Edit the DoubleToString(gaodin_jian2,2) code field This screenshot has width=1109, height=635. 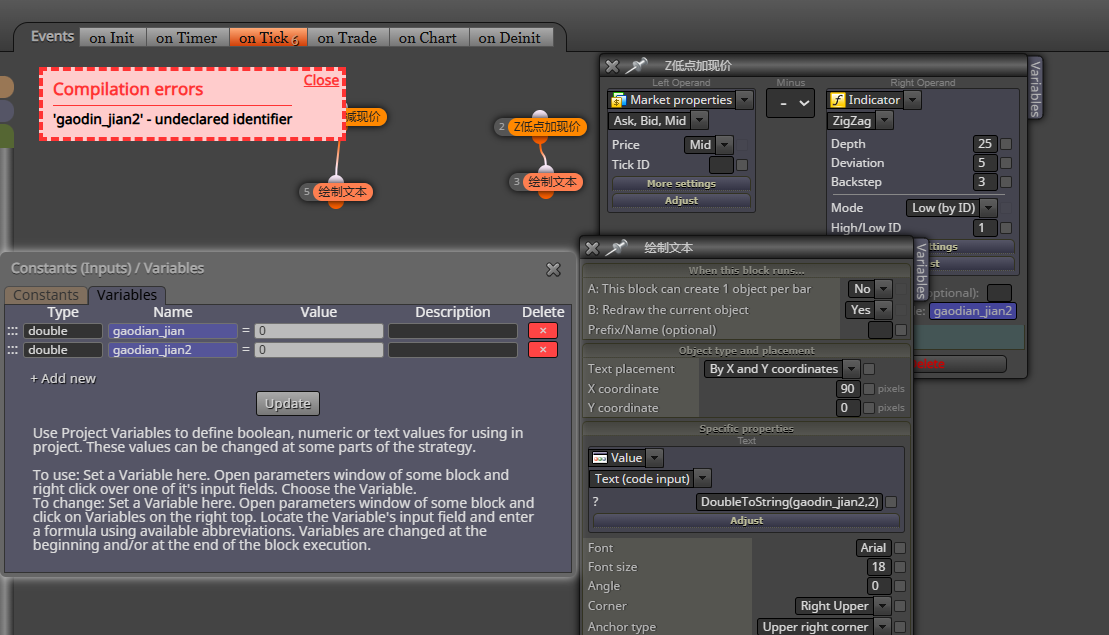point(789,501)
